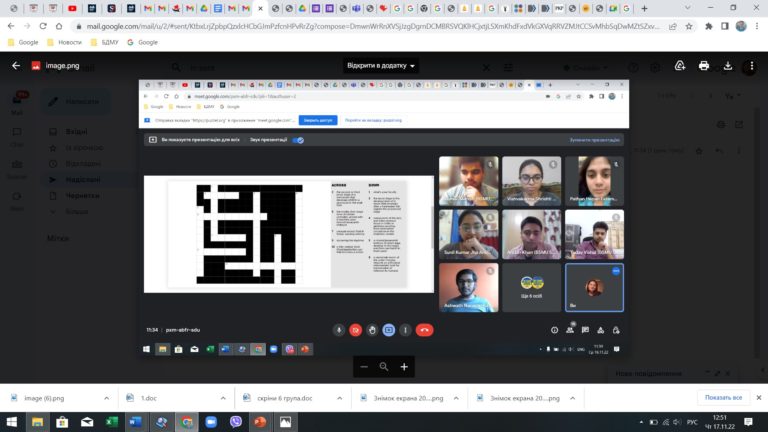Open the БДМУ bookmark folder
The height and width of the screenshot is (432, 768).
(x=104, y=43)
